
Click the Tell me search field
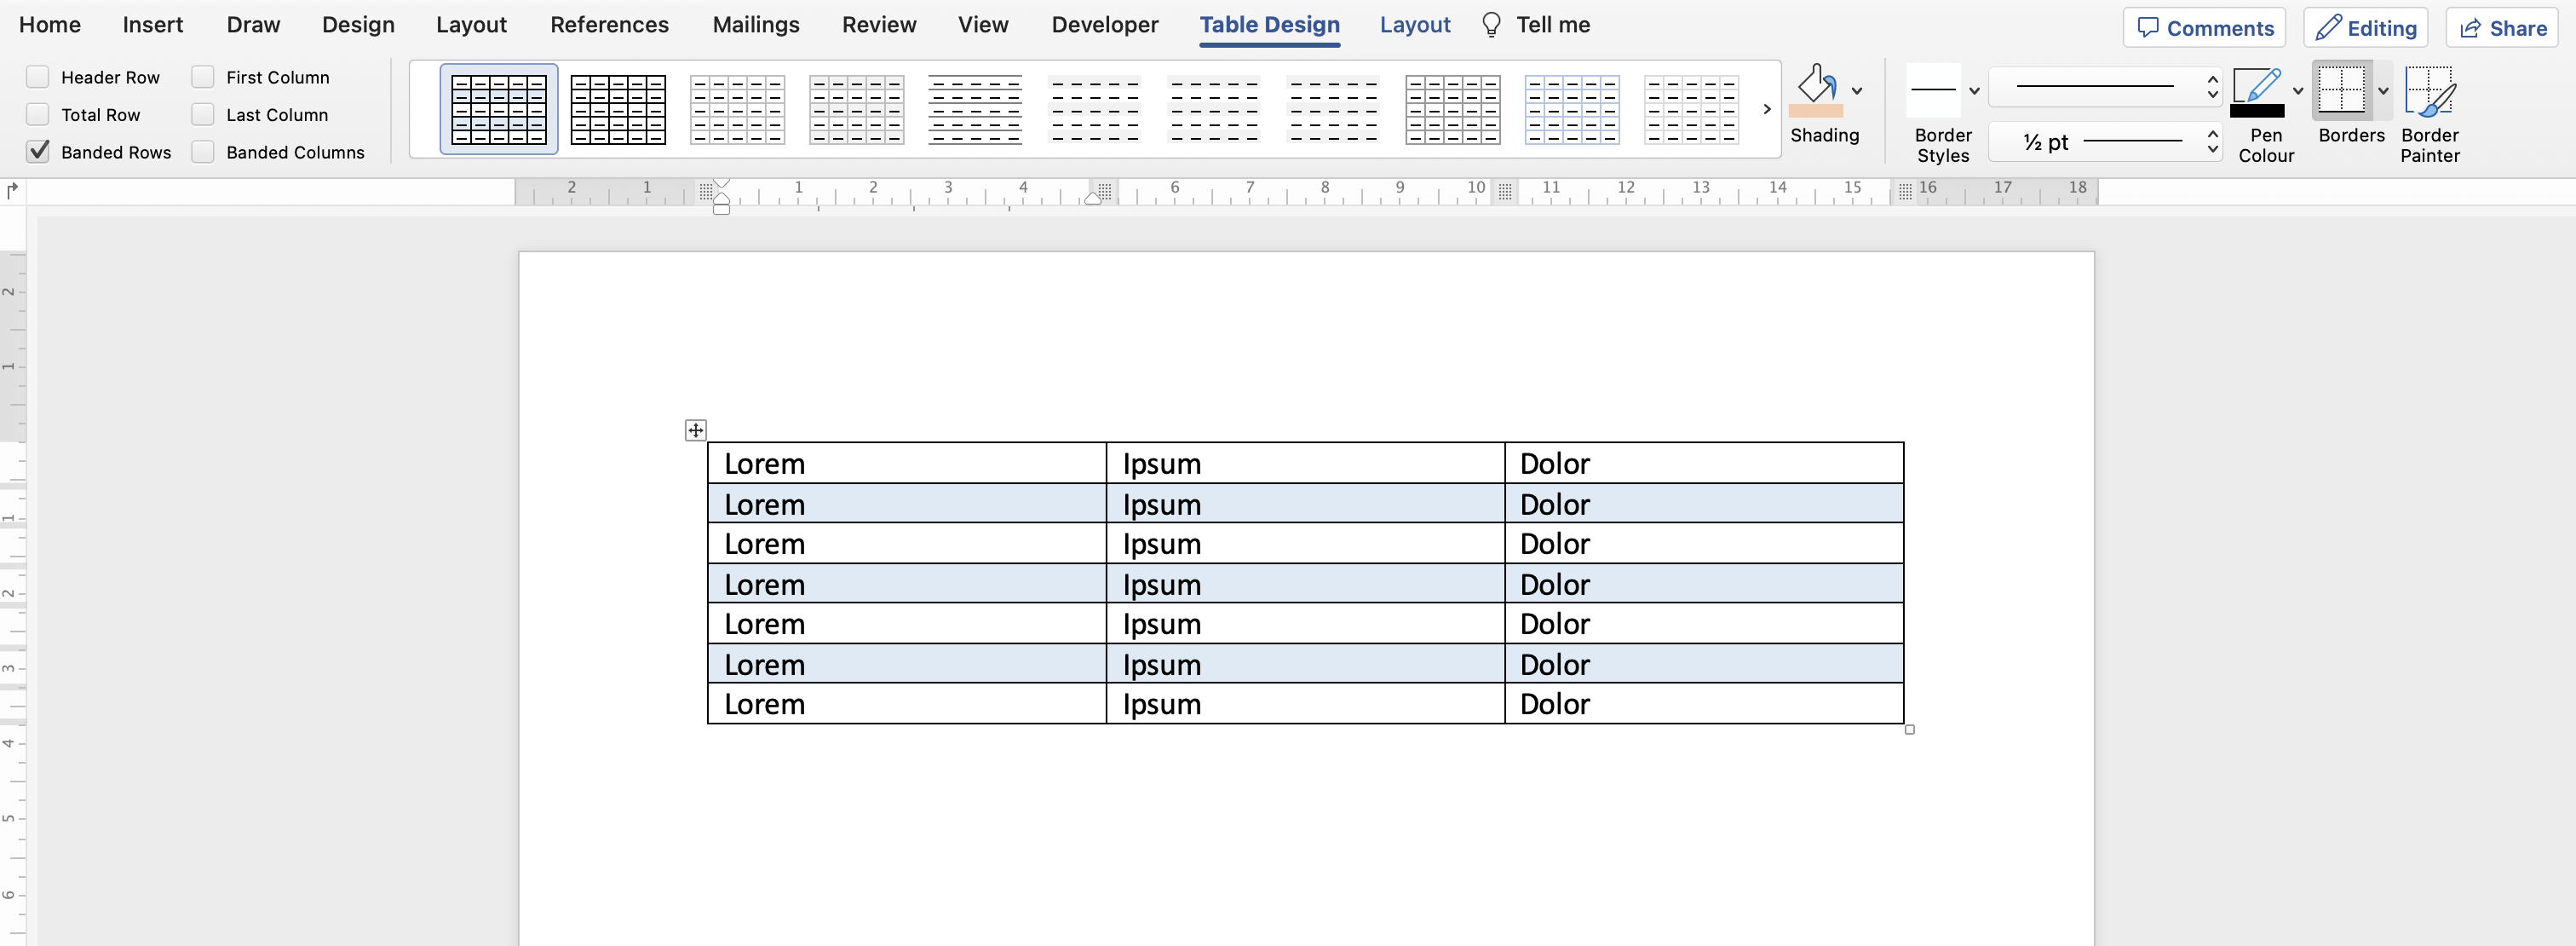tap(1552, 25)
